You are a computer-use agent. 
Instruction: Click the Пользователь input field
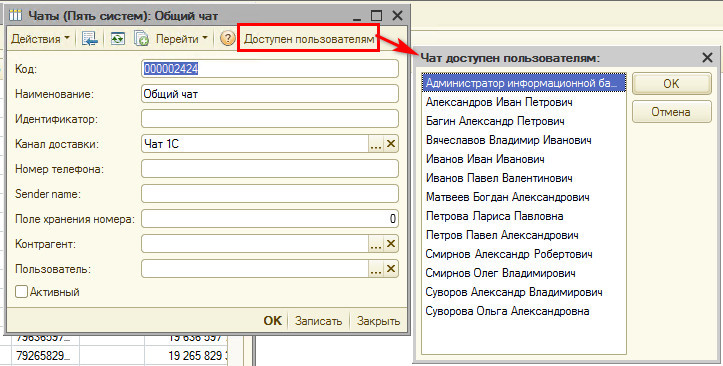(255, 269)
